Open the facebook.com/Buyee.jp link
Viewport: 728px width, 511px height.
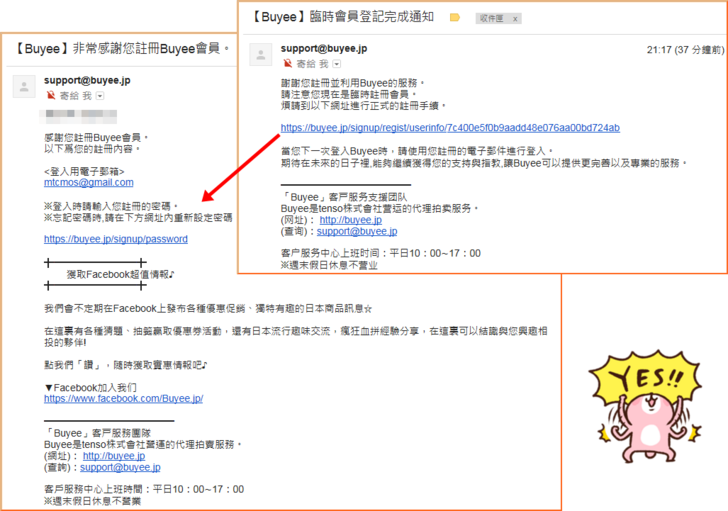pos(124,398)
